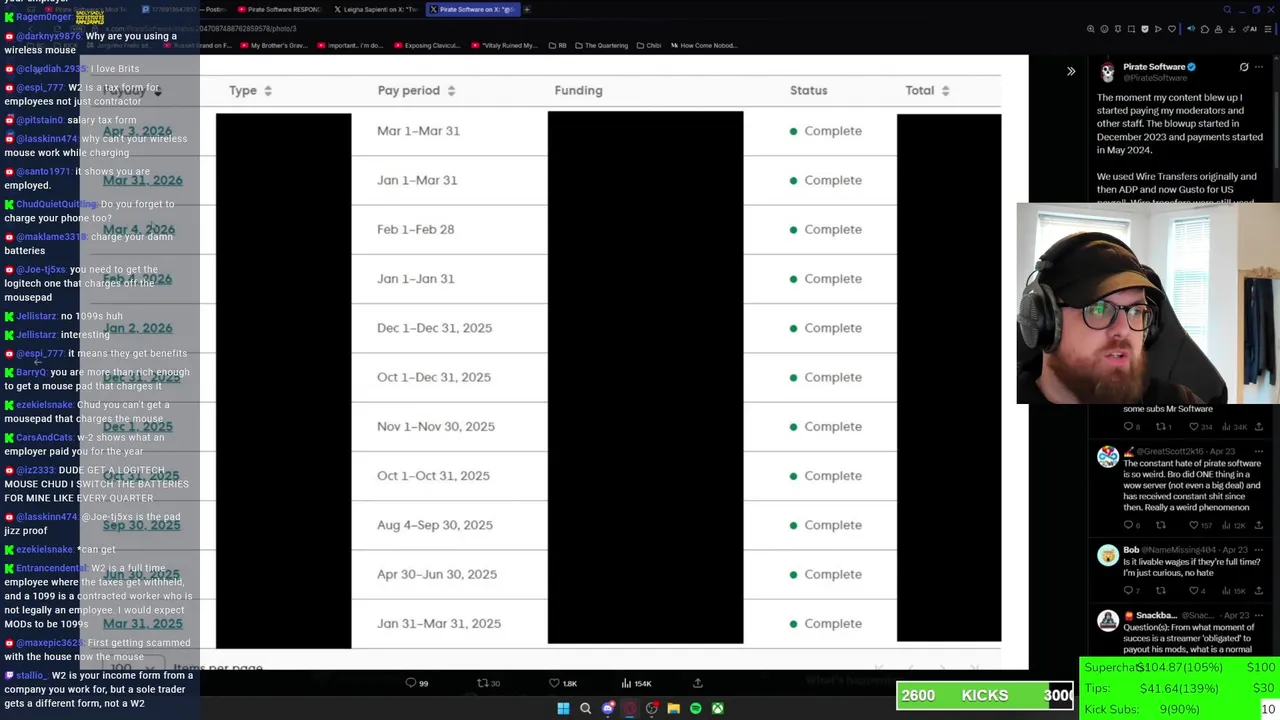Like the GreatScott2k16 reply
Viewport: 1280px width, 720px height.
(1199, 525)
